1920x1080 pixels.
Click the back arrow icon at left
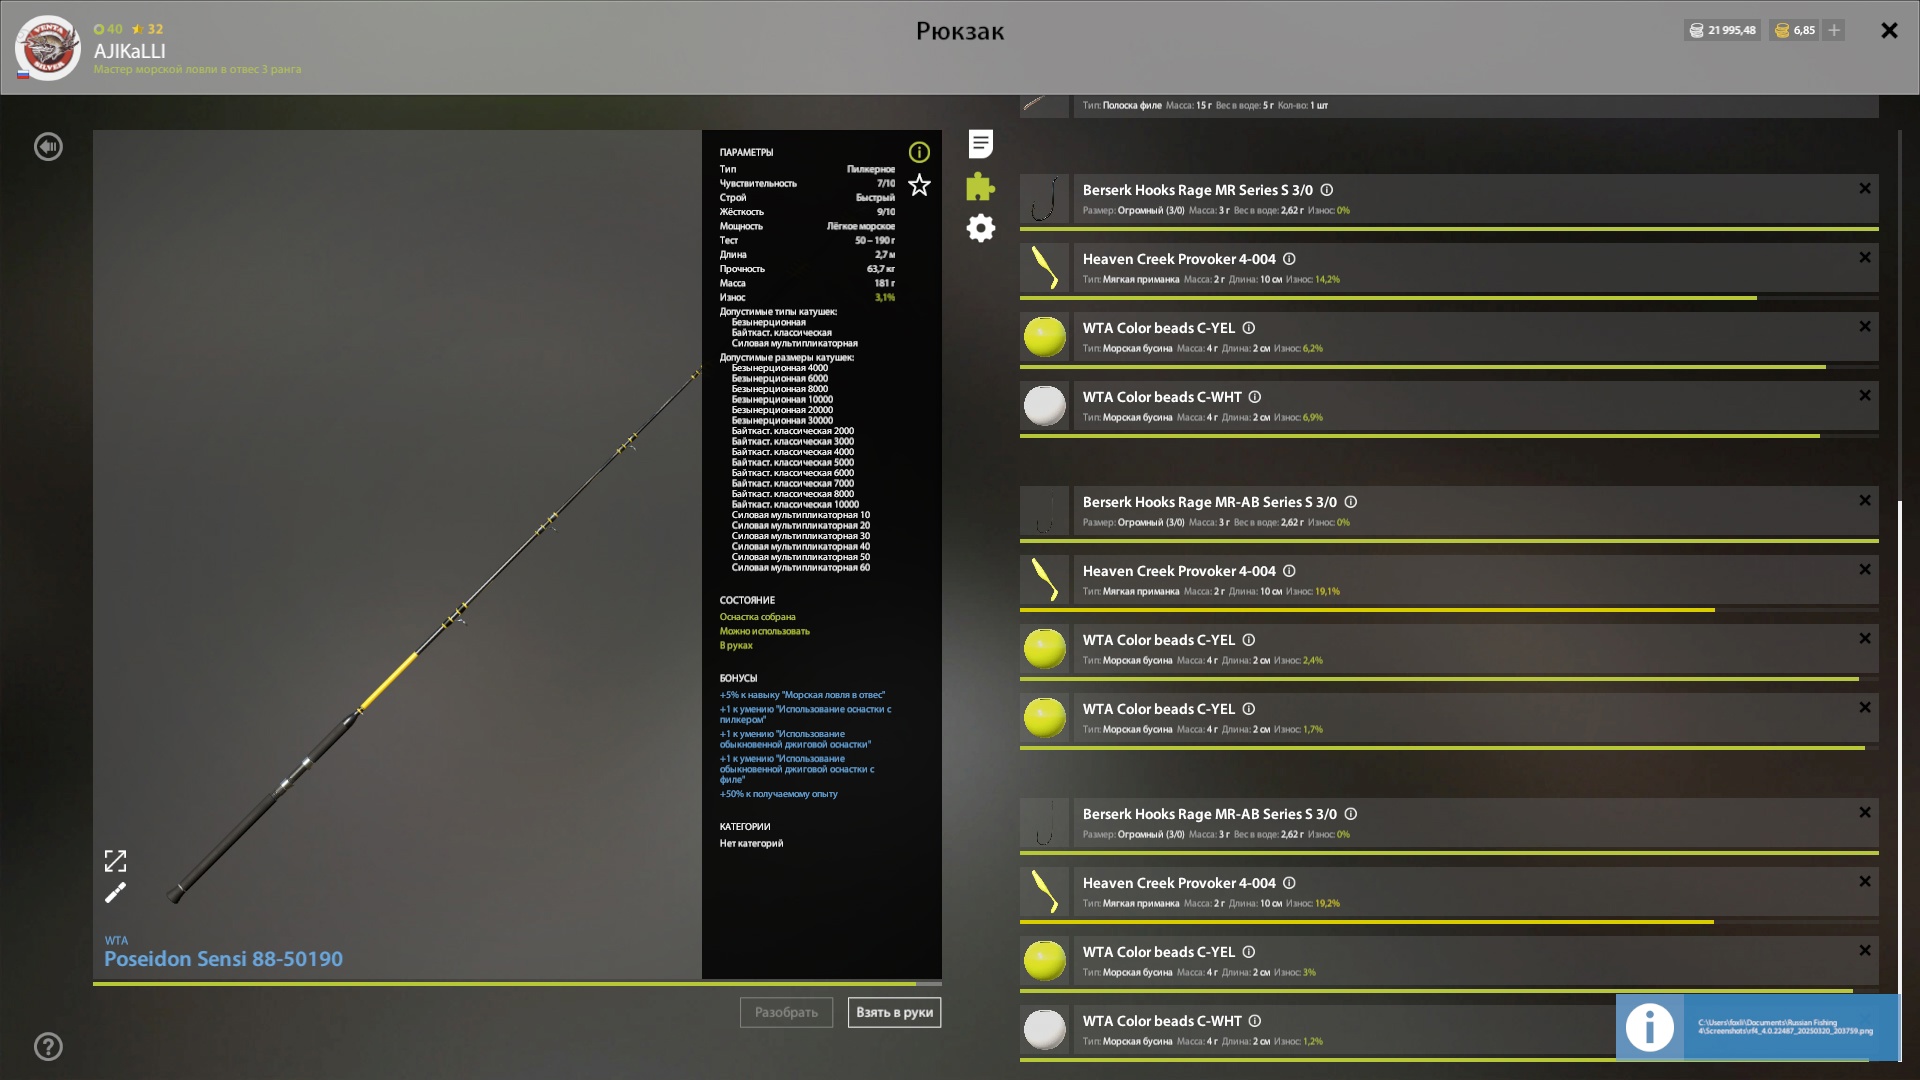click(48, 147)
